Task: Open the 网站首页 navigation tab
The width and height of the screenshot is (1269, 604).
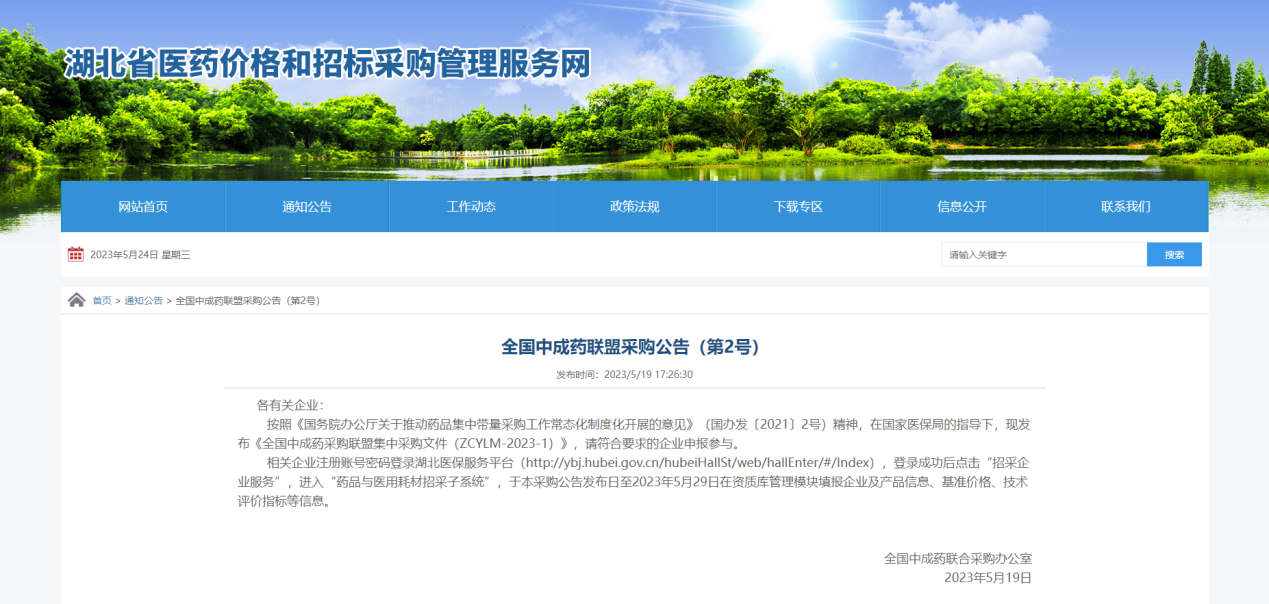Action: [143, 207]
